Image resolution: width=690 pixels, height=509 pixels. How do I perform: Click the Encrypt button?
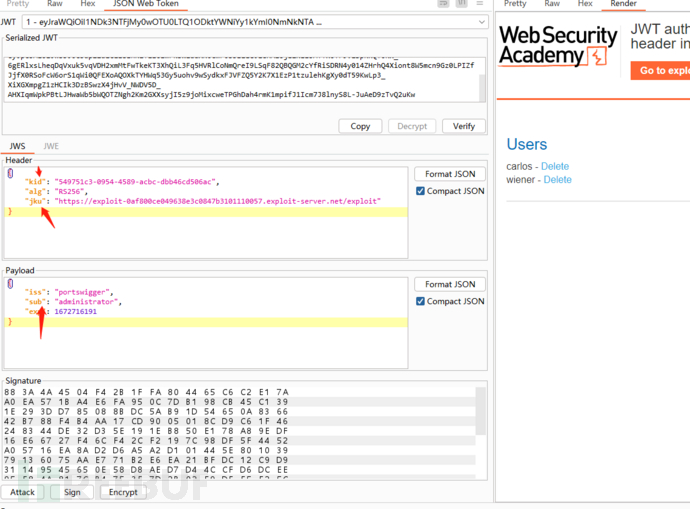click(122, 492)
